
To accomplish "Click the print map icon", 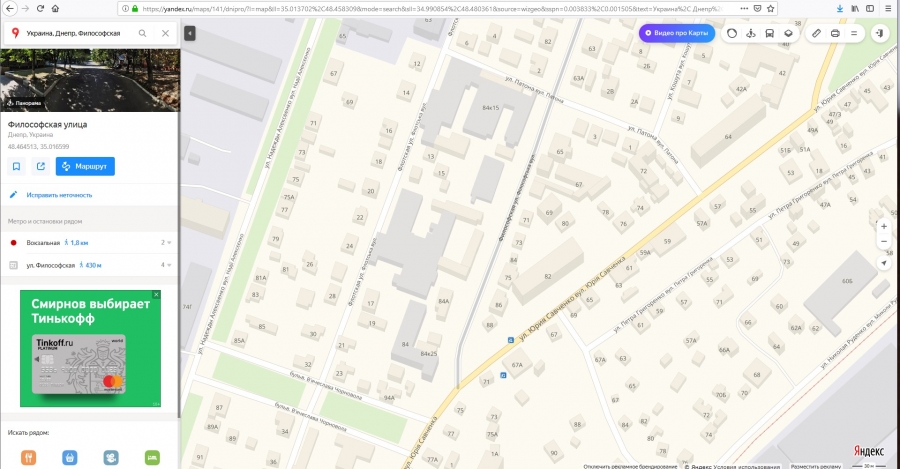I will click(x=835, y=33).
